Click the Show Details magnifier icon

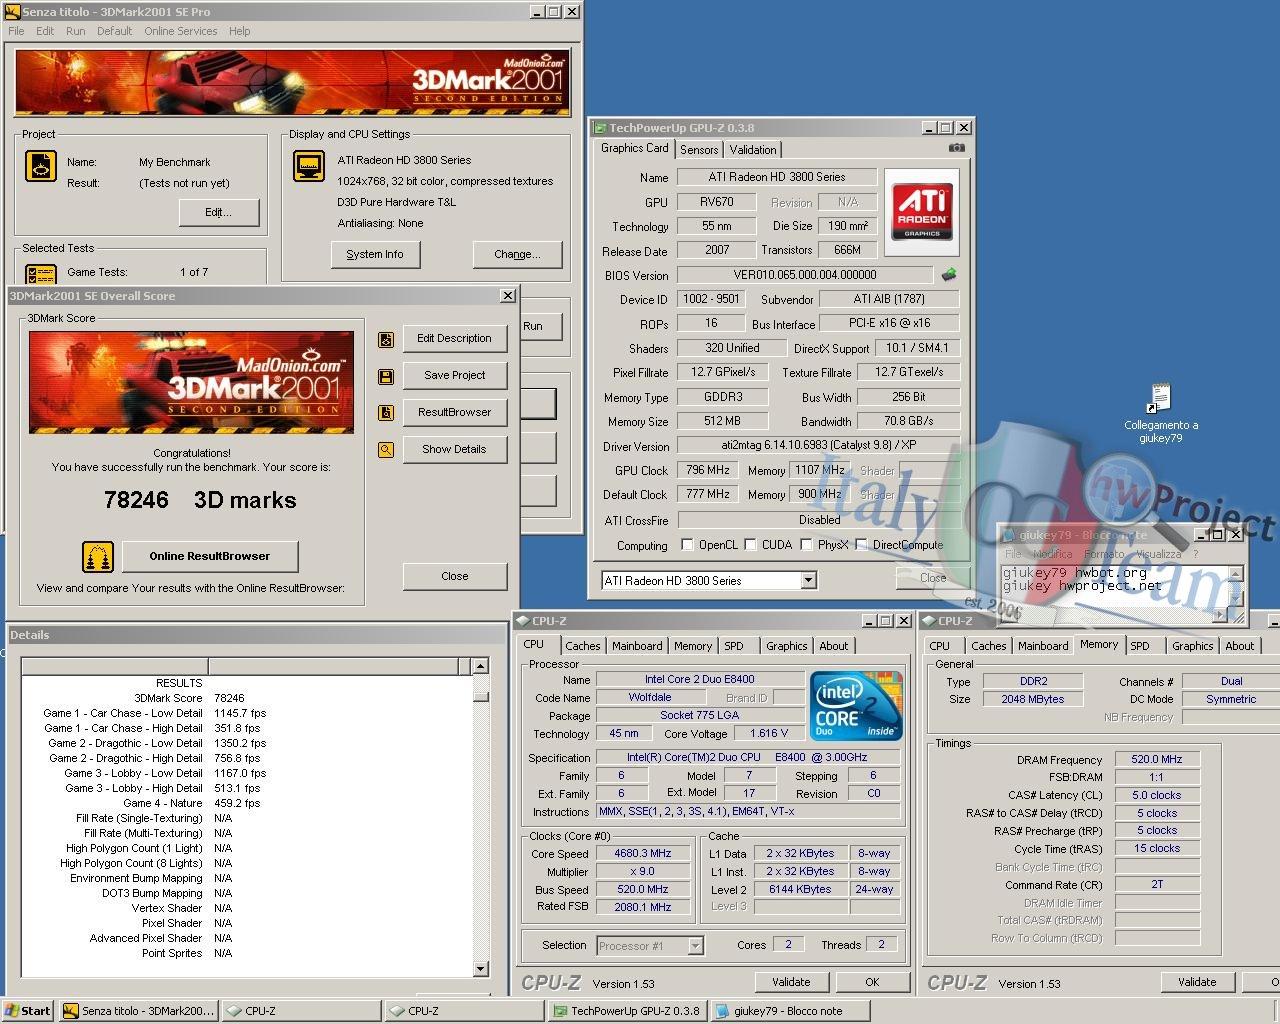point(386,450)
